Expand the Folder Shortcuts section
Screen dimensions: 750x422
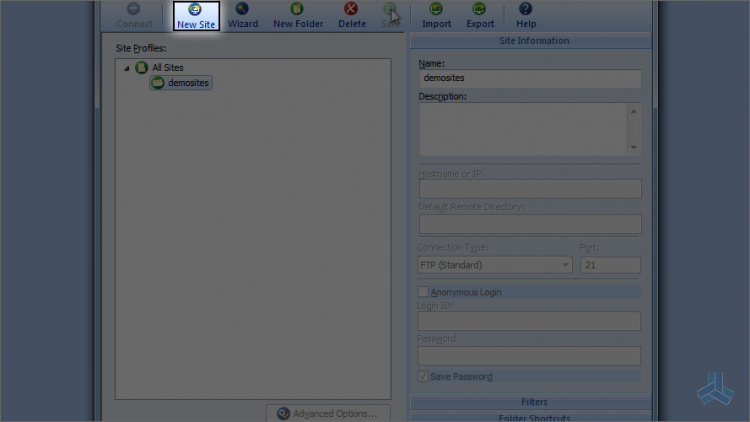(531, 417)
